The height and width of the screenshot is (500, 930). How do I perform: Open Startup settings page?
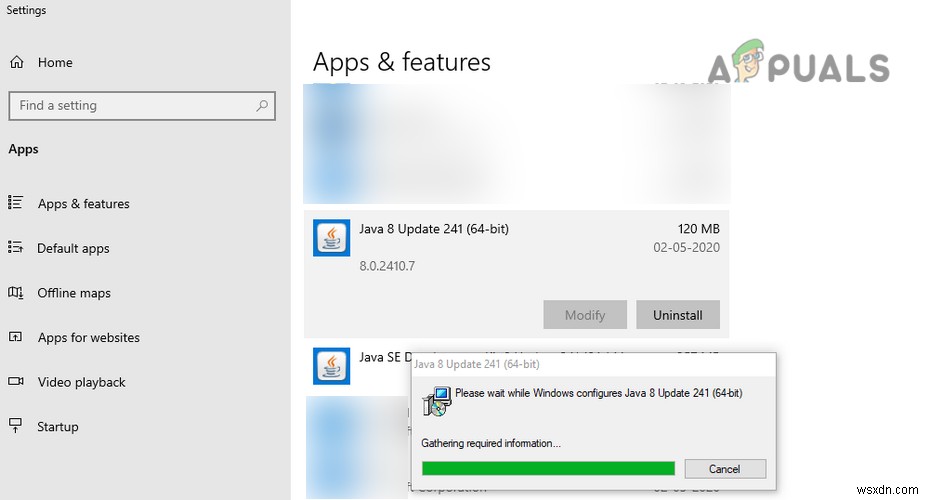(58, 426)
